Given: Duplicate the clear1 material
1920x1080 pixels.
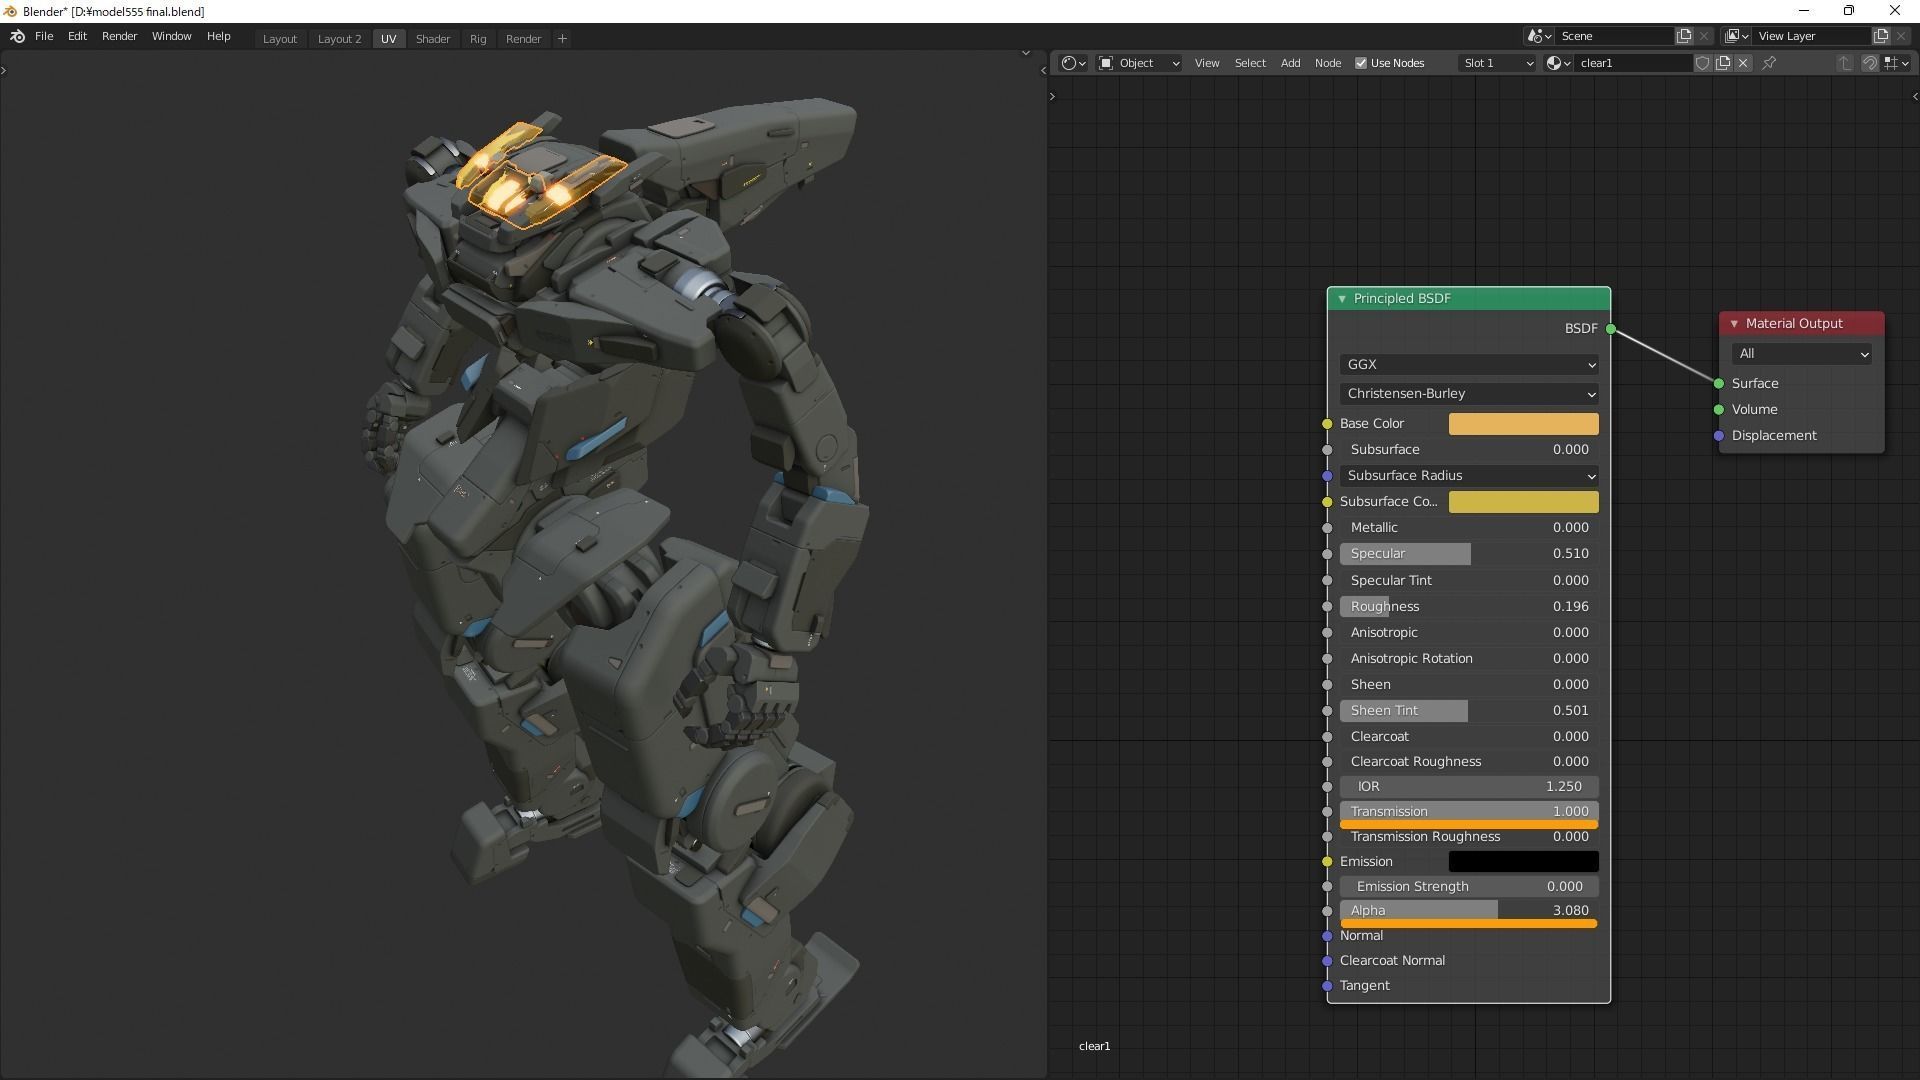Looking at the screenshot, I should (1723, 63).
